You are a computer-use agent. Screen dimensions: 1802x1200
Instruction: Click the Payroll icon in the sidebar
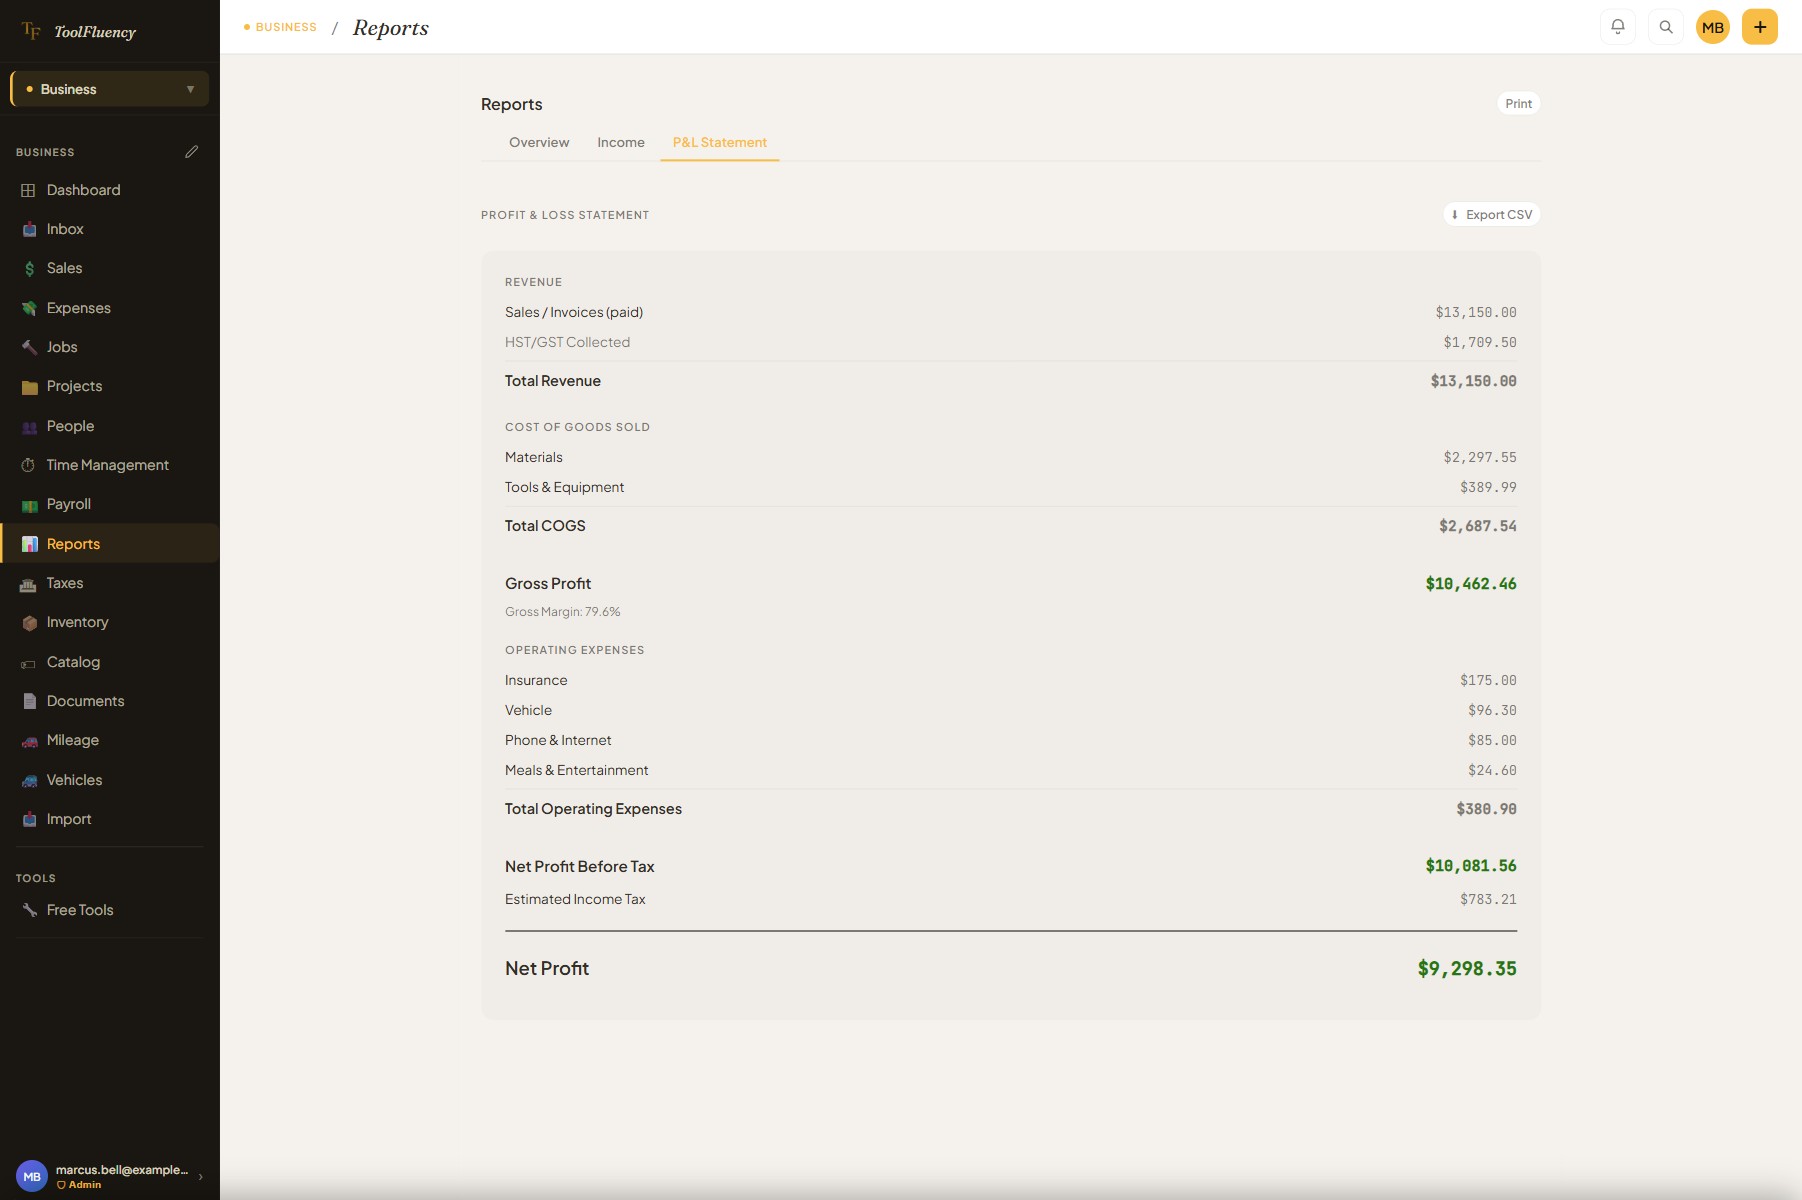click(29, 504)
